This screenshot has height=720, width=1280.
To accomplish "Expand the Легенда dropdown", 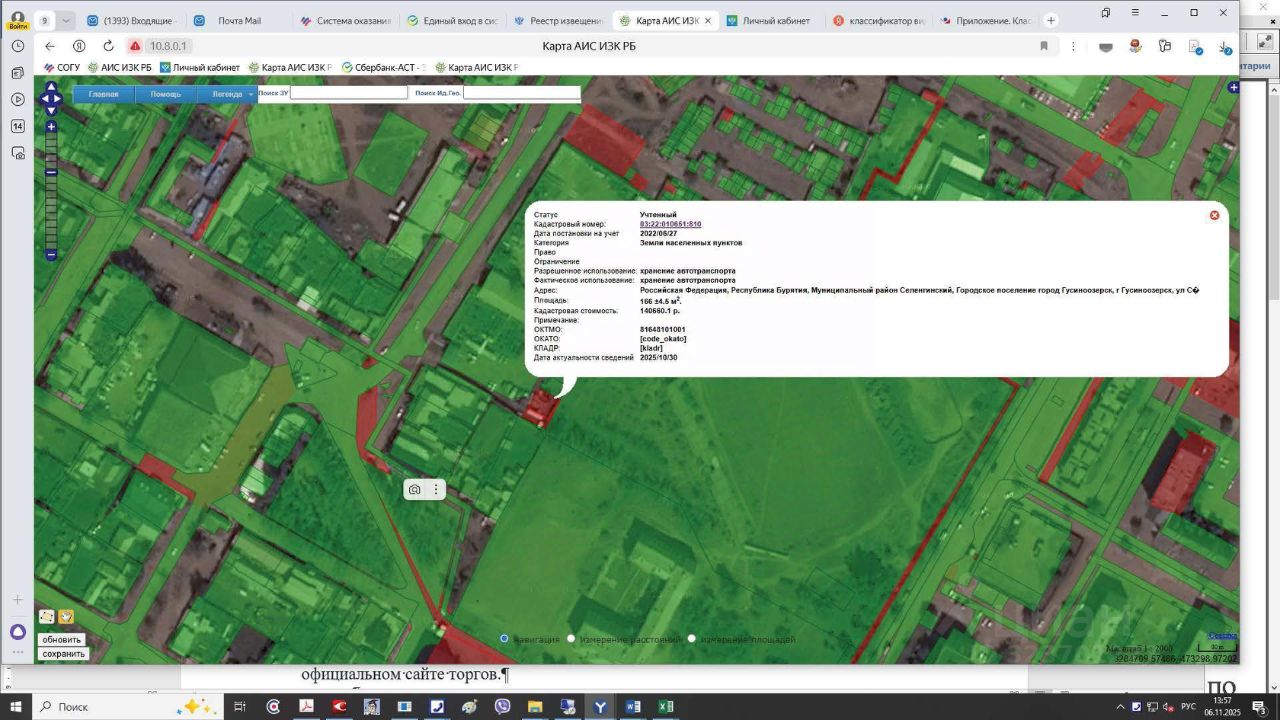I will [227, 94].
